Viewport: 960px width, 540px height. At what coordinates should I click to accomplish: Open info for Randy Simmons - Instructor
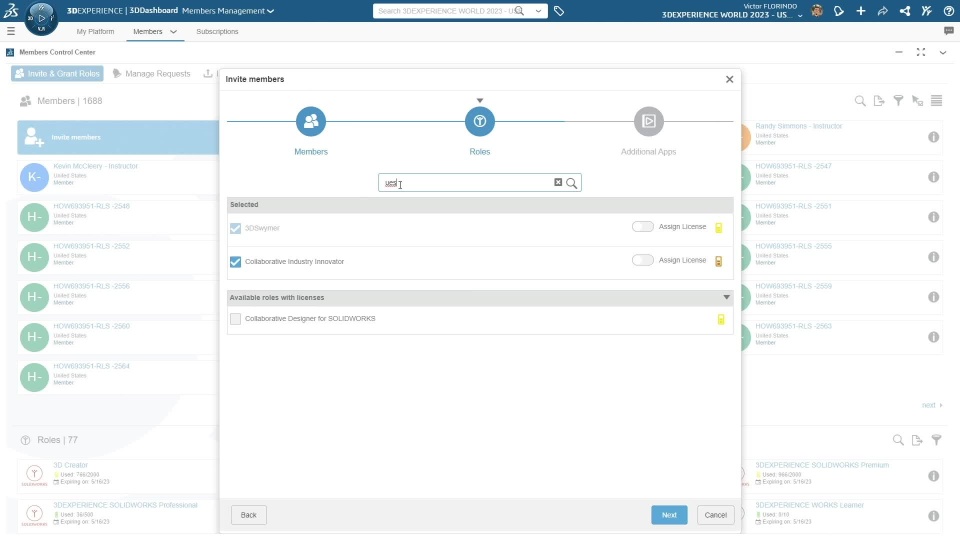point(933,137)
